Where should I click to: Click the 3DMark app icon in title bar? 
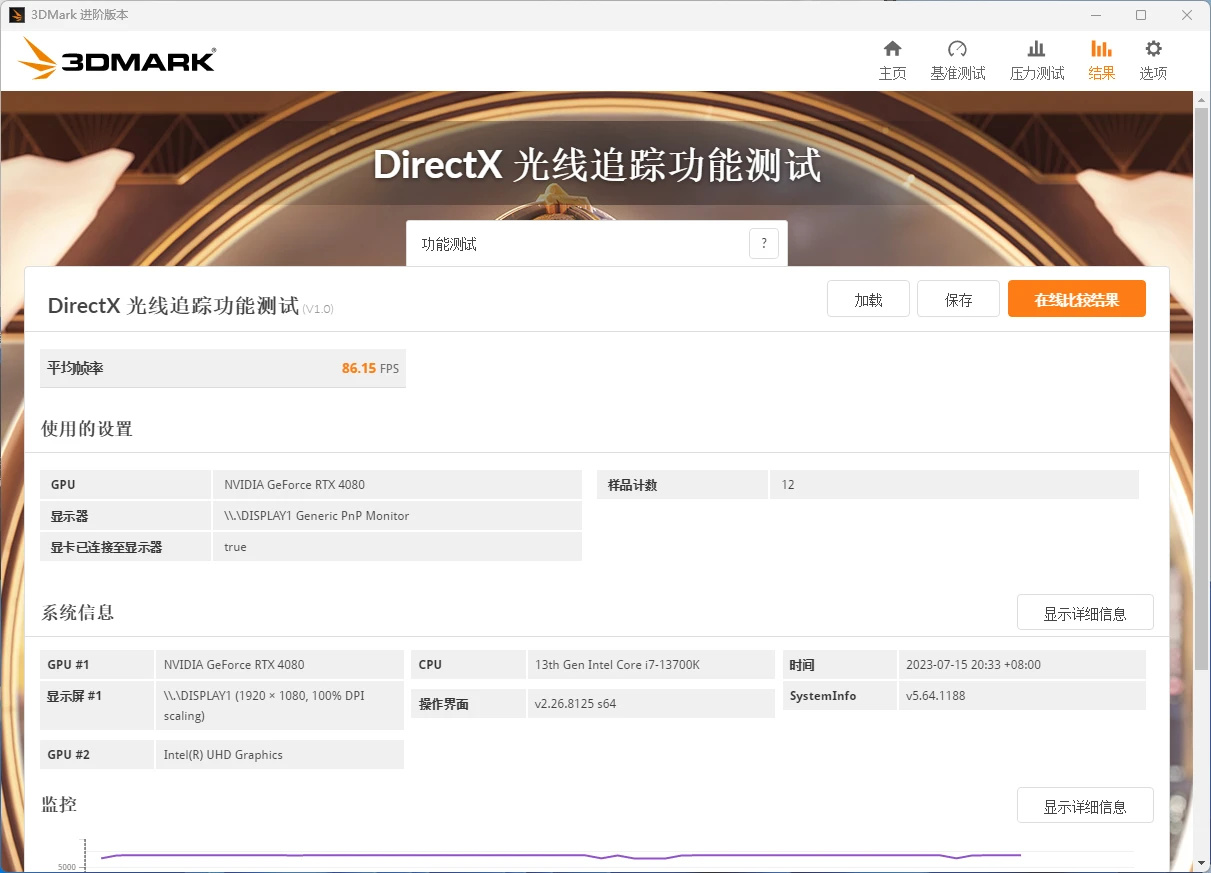click(17, 15)
